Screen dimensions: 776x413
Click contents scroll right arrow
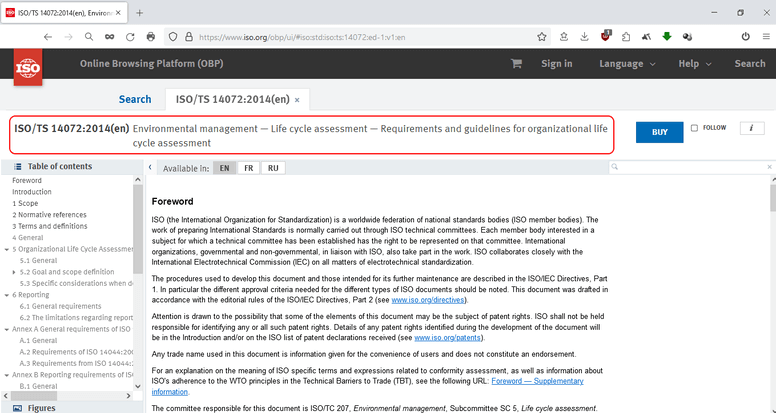pyautogui.click(x=128, y=396)
